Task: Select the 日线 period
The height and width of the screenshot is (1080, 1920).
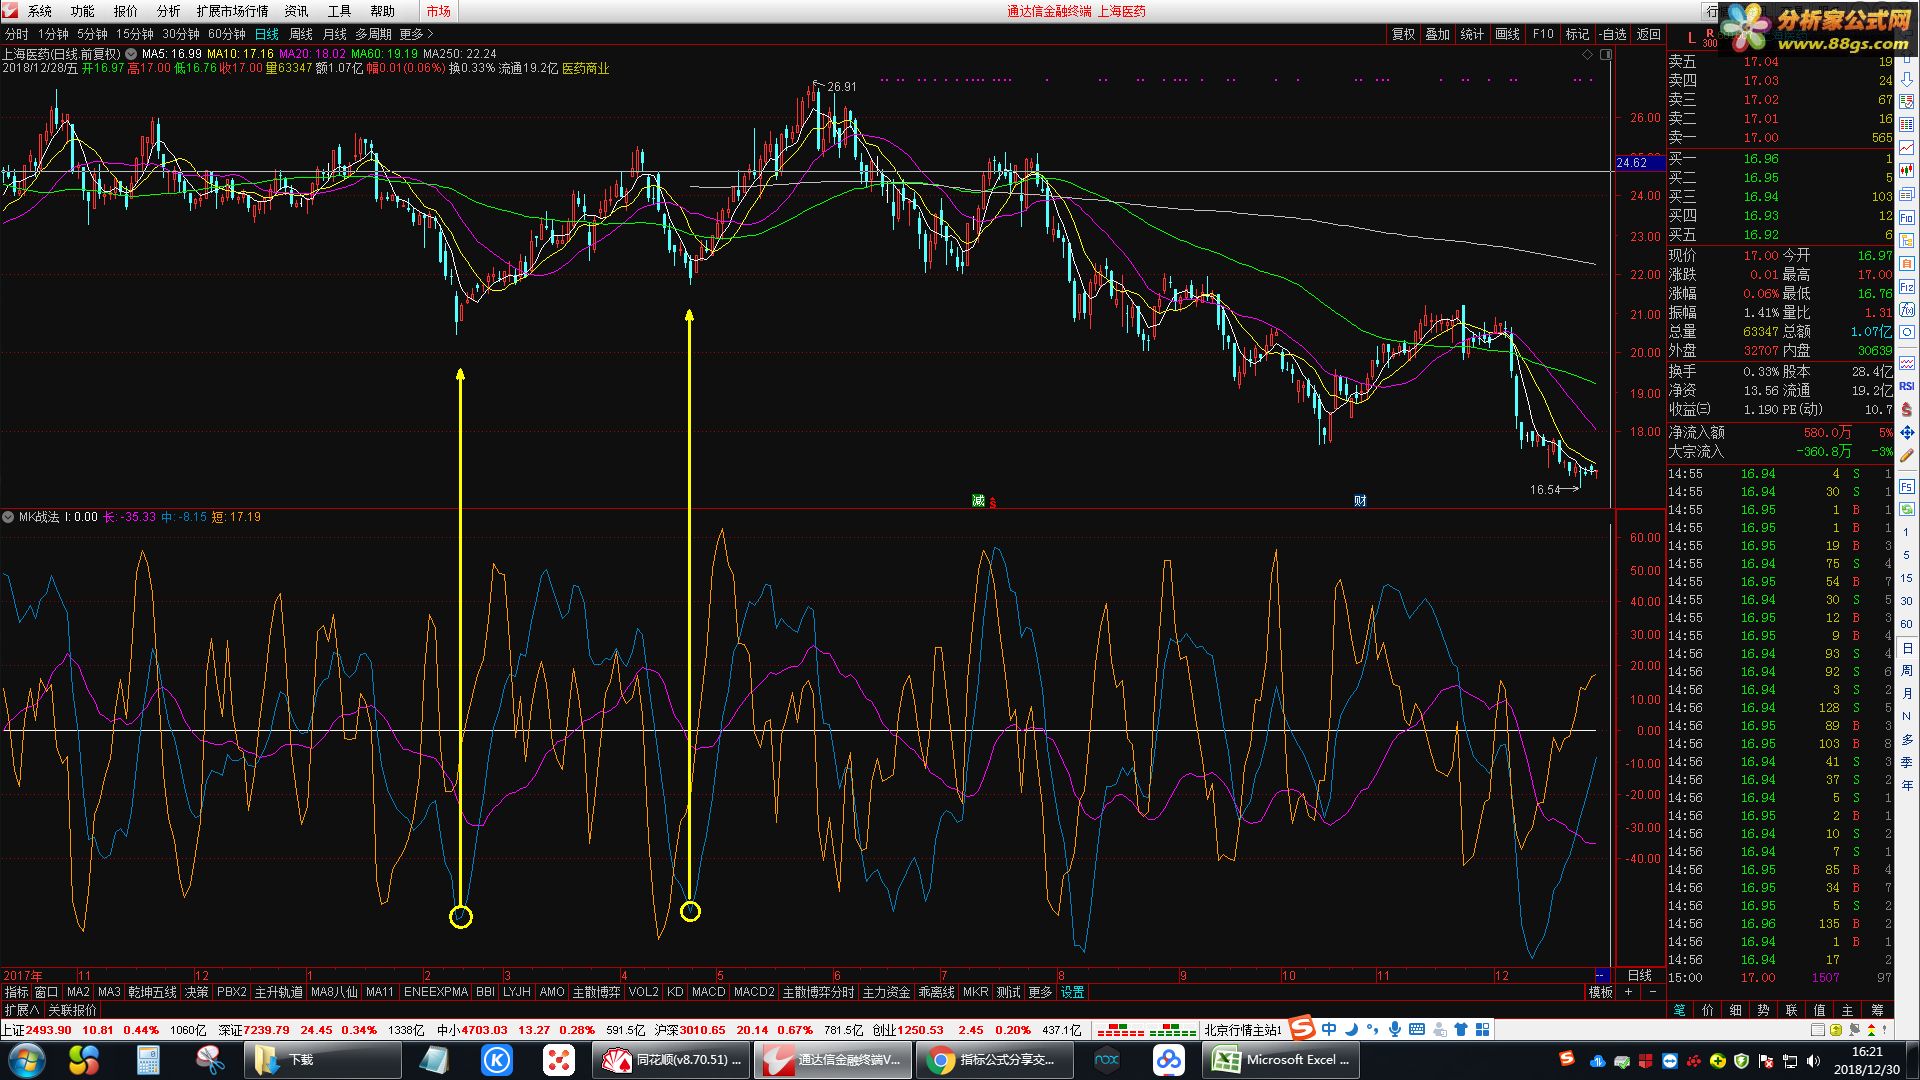Action: (267, 34)
